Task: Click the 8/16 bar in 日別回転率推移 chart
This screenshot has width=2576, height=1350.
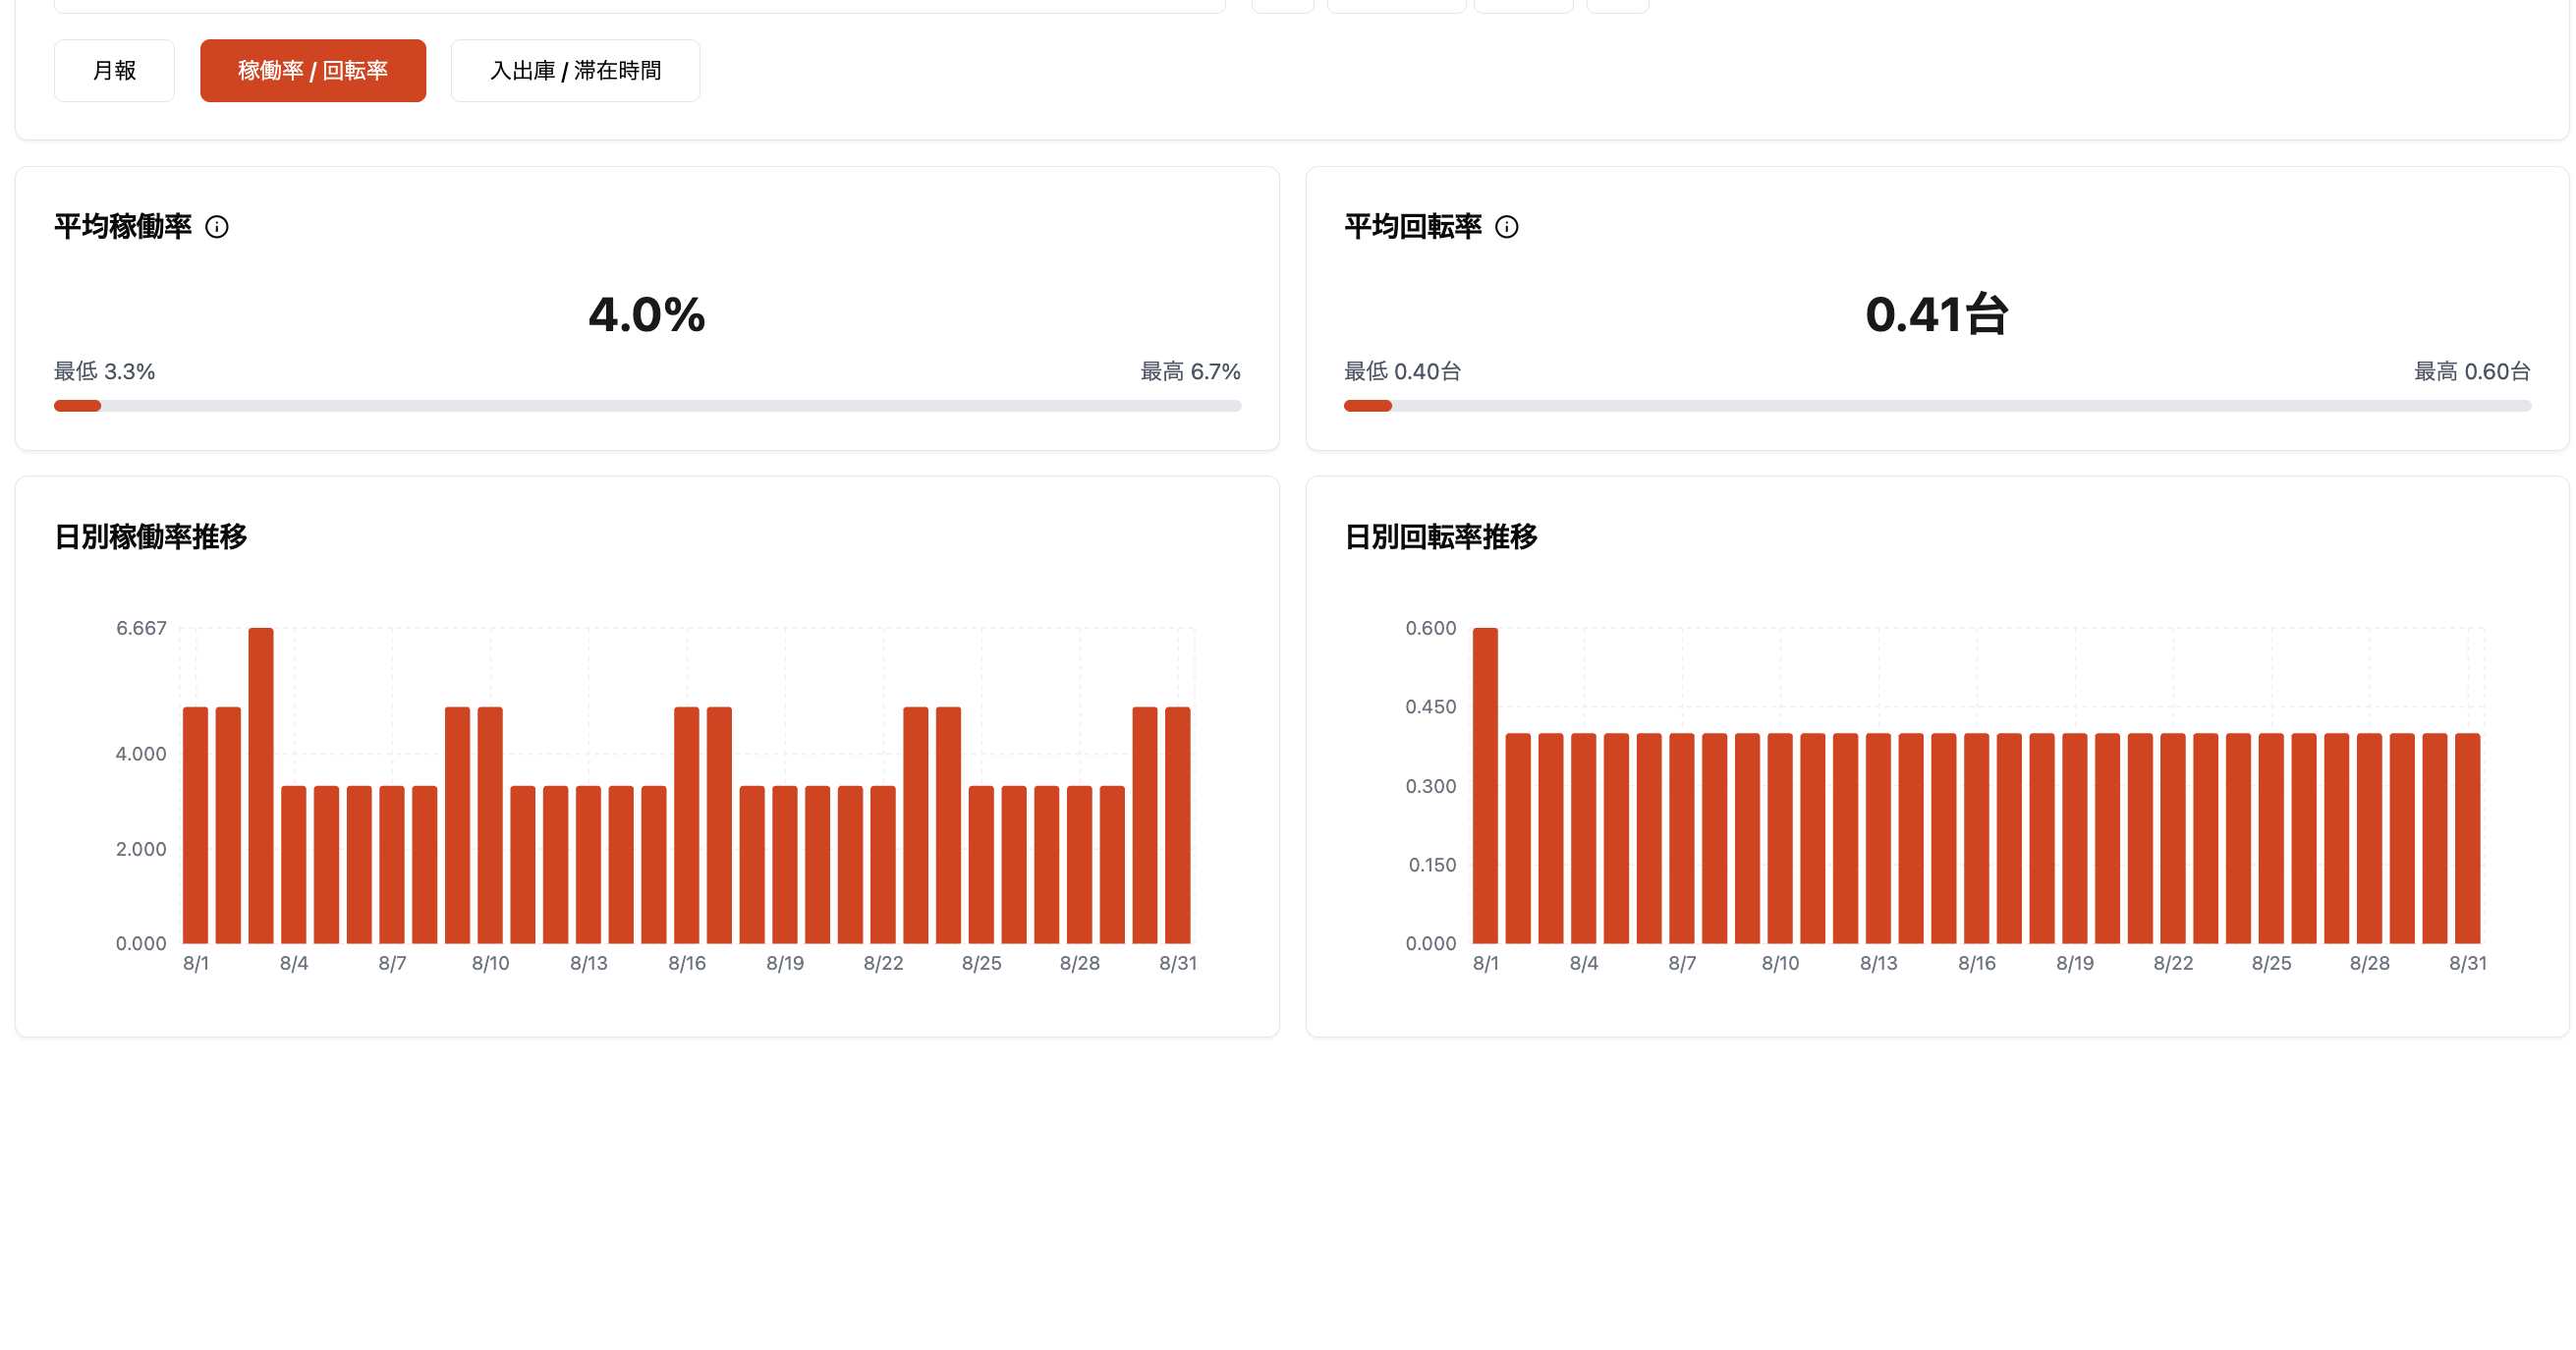Action: (x=1976, y=838)
